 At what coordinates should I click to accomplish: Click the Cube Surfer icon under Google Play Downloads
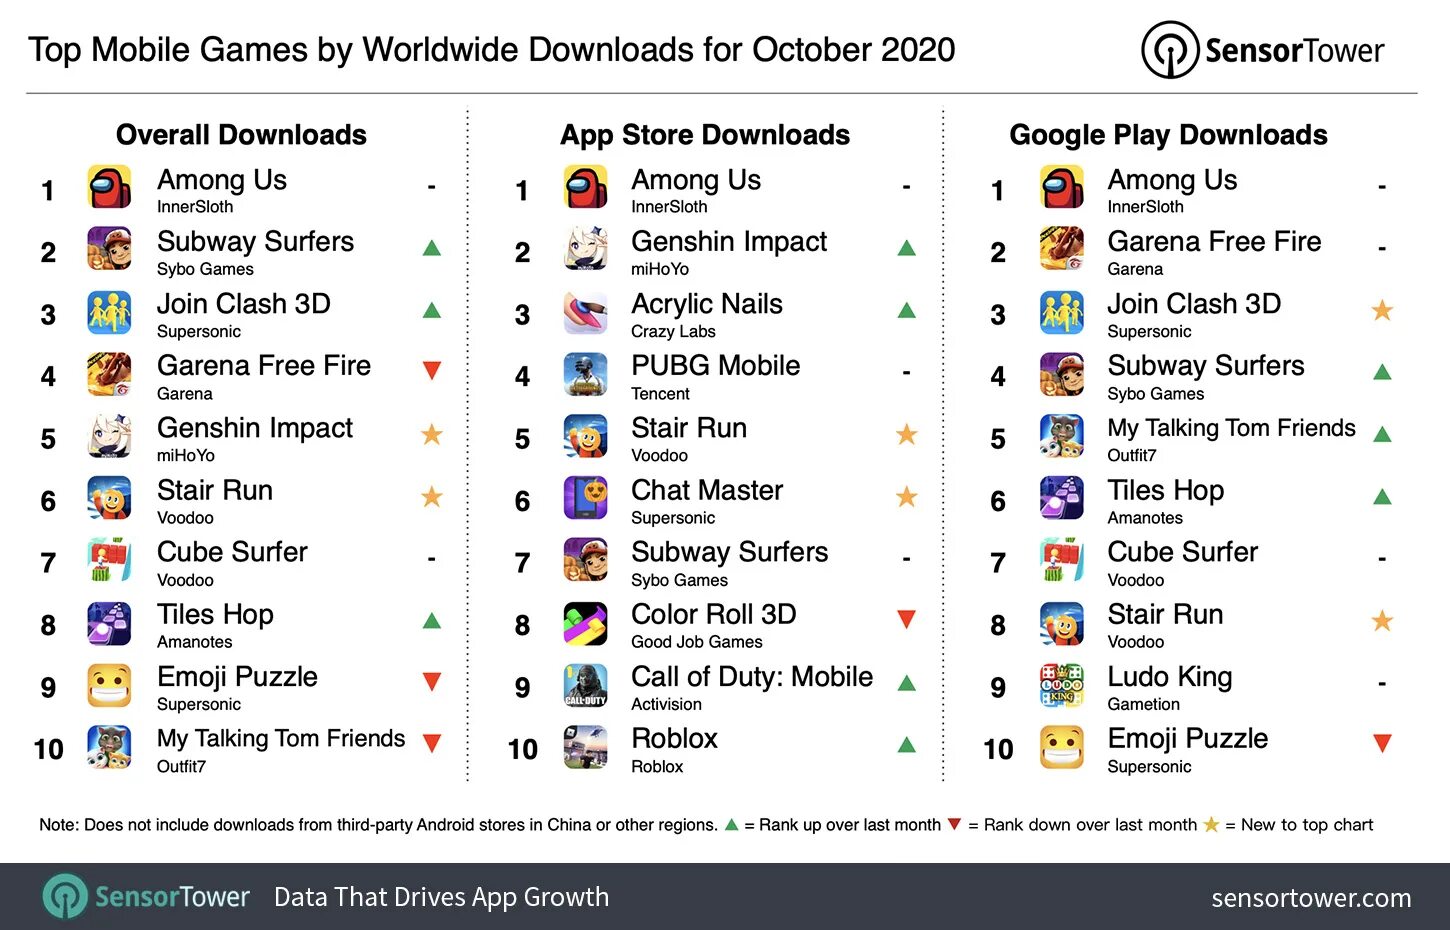[1061, 560]
